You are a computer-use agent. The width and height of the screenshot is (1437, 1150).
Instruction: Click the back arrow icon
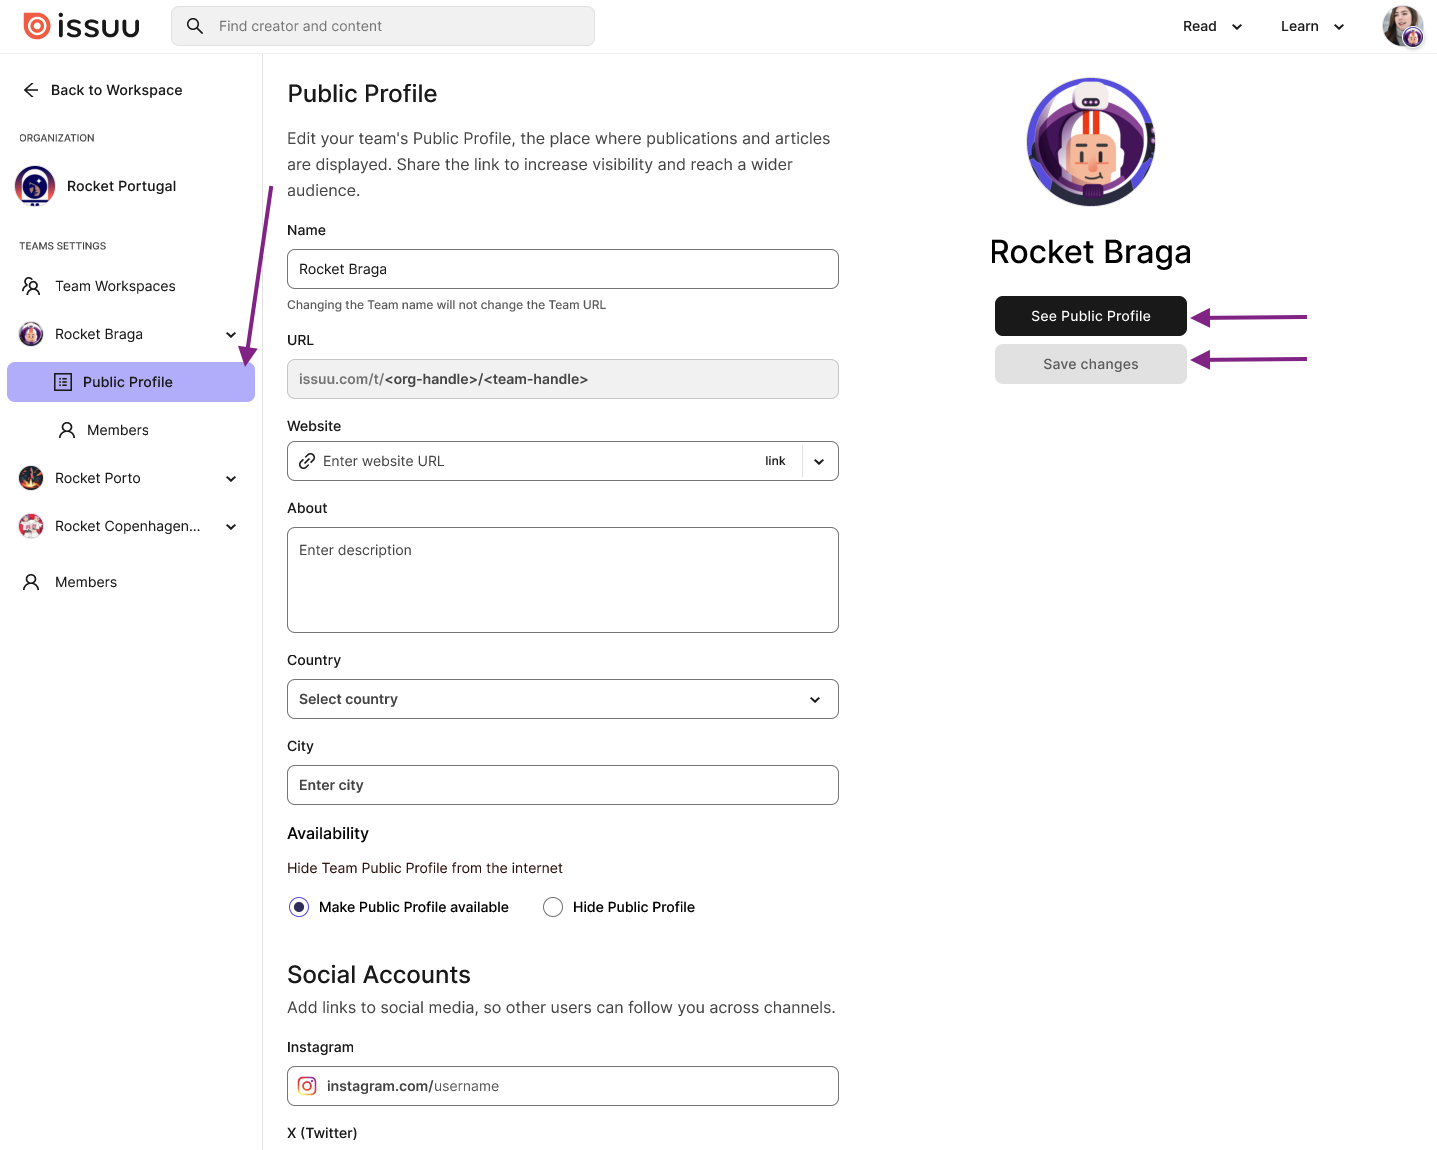point(31,90)
